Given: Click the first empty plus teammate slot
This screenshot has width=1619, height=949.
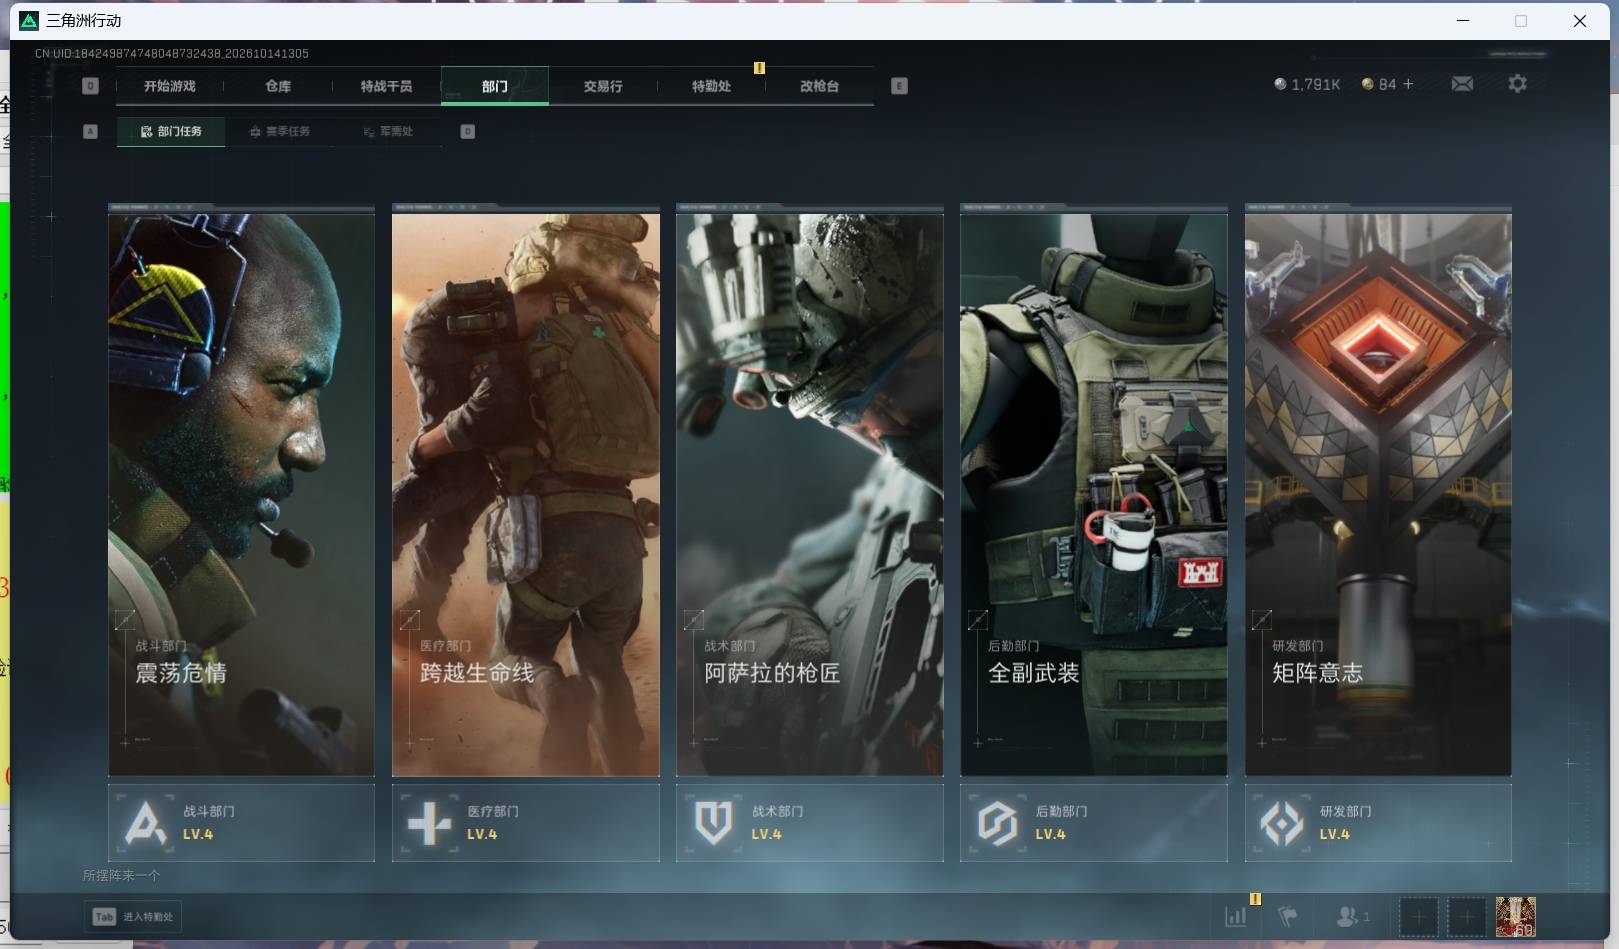Looking at the screenshot, I should coord(1418,916).
